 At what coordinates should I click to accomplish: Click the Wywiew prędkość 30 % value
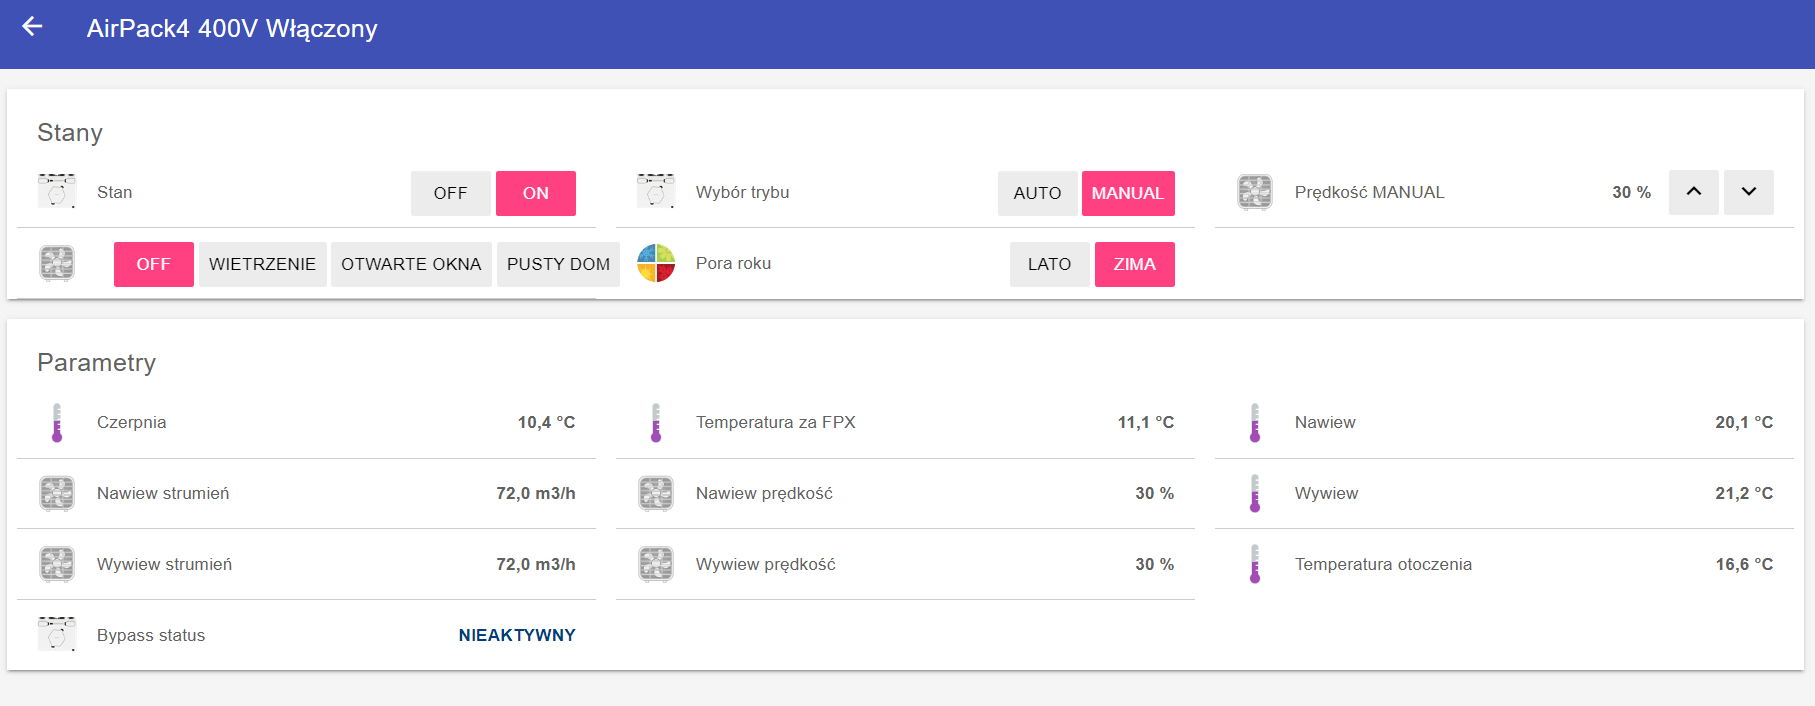pos(1155,564)
